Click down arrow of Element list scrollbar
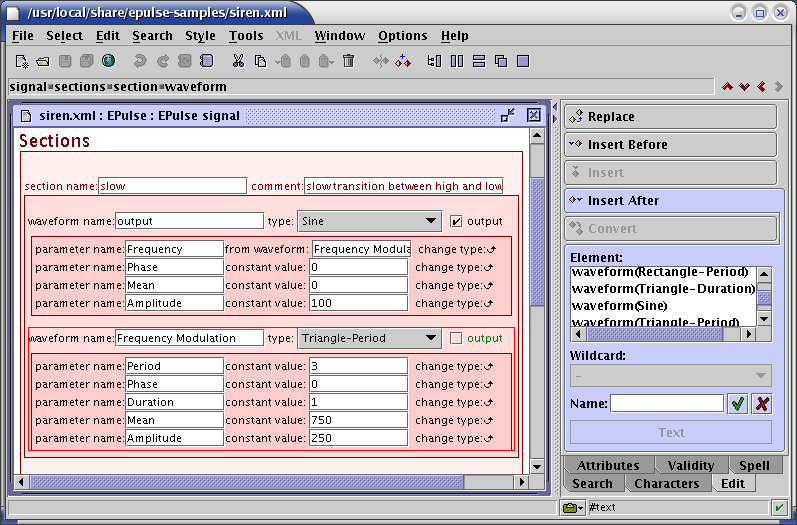797x525 pixels. click(764, 319)
